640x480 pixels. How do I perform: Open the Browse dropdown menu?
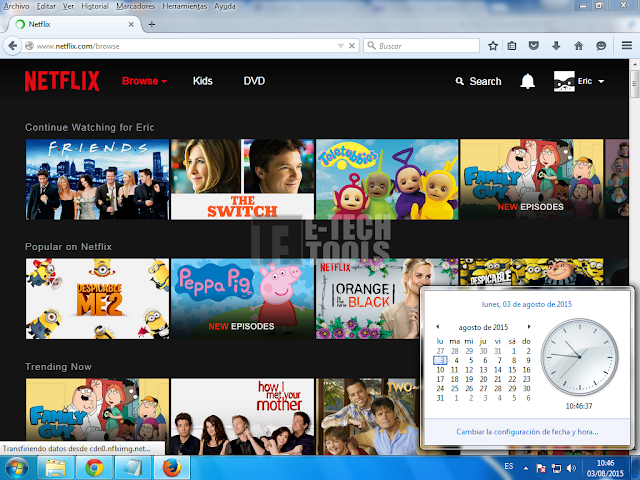pos(144,81)
